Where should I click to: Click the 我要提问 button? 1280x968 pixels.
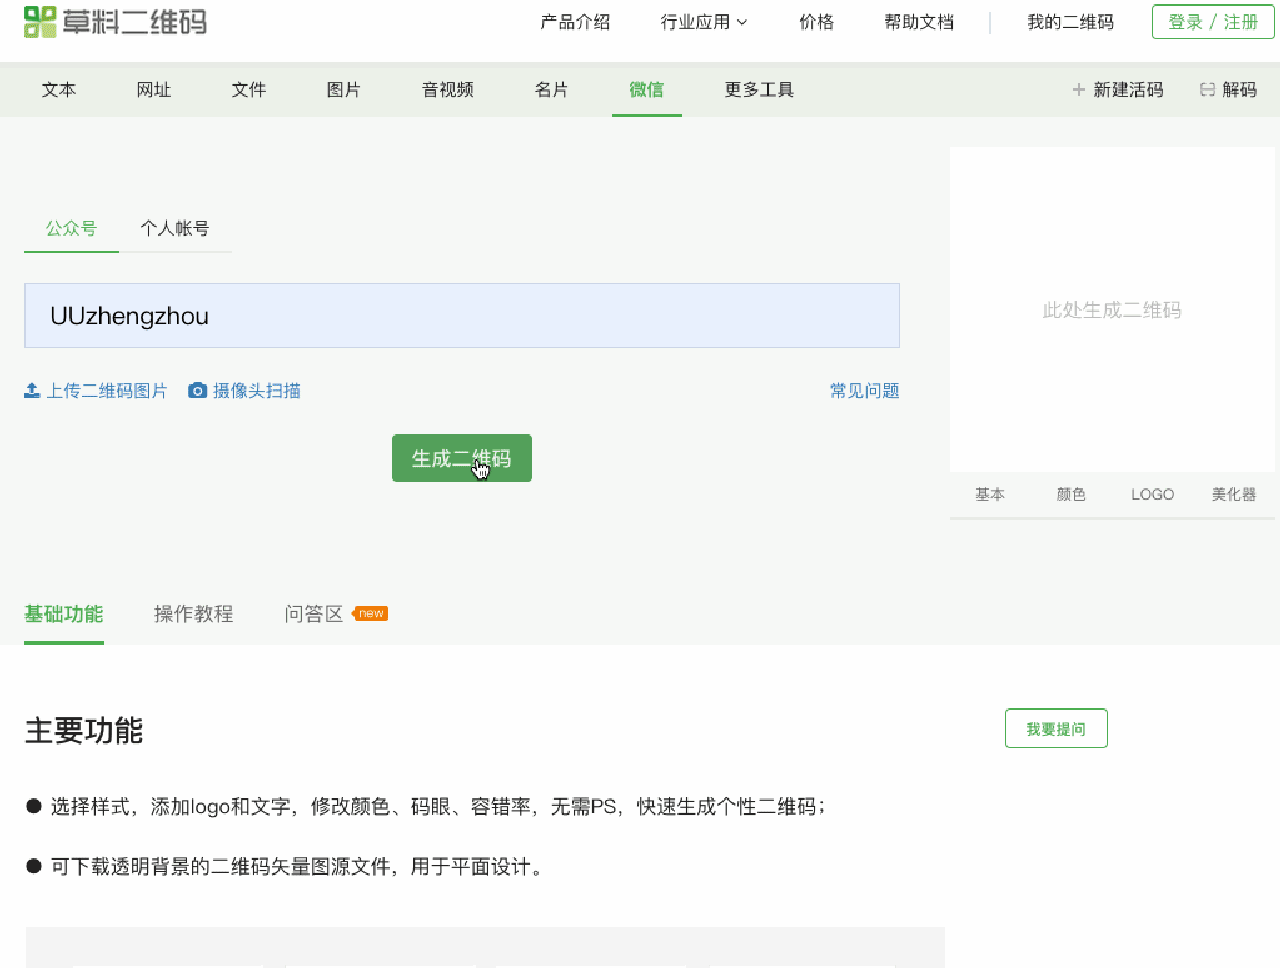click(1056, 729)
